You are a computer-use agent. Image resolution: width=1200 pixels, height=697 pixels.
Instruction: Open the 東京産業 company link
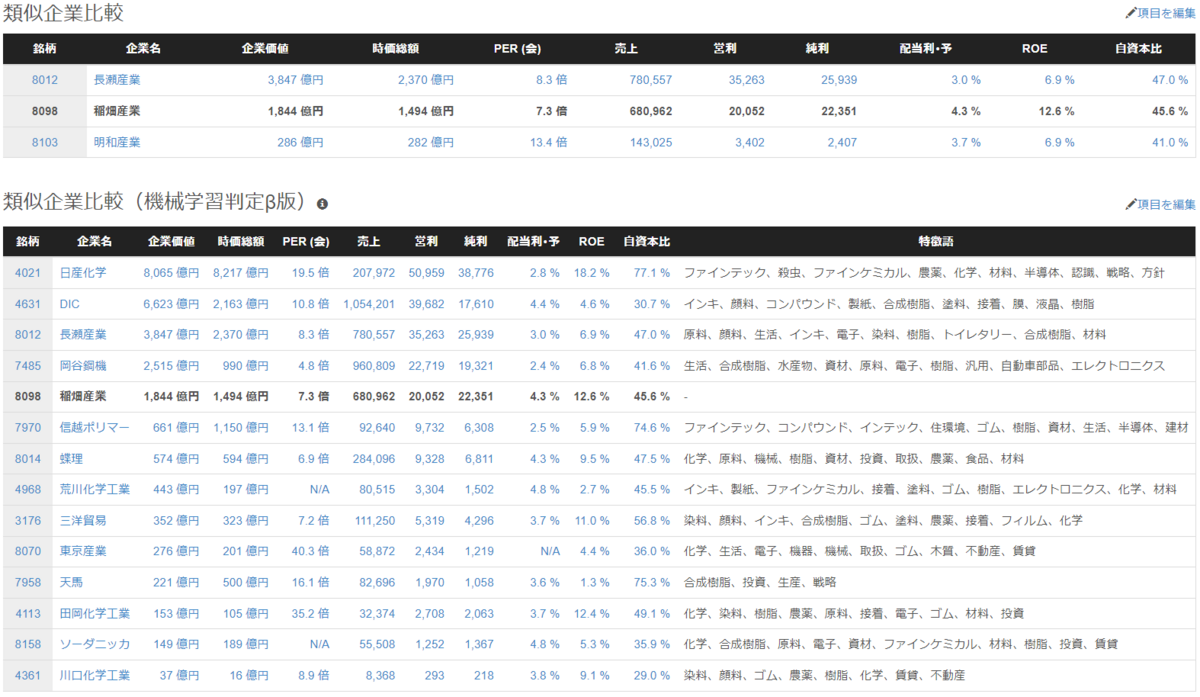[83, 551]
